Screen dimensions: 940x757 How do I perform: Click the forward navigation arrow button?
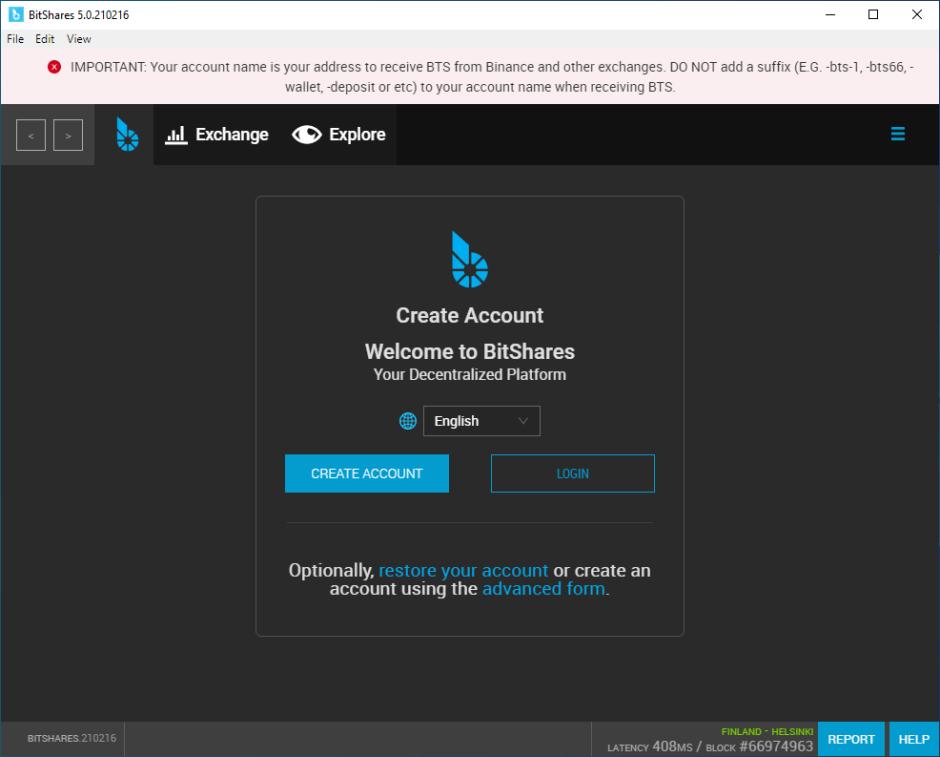(68, 135)
